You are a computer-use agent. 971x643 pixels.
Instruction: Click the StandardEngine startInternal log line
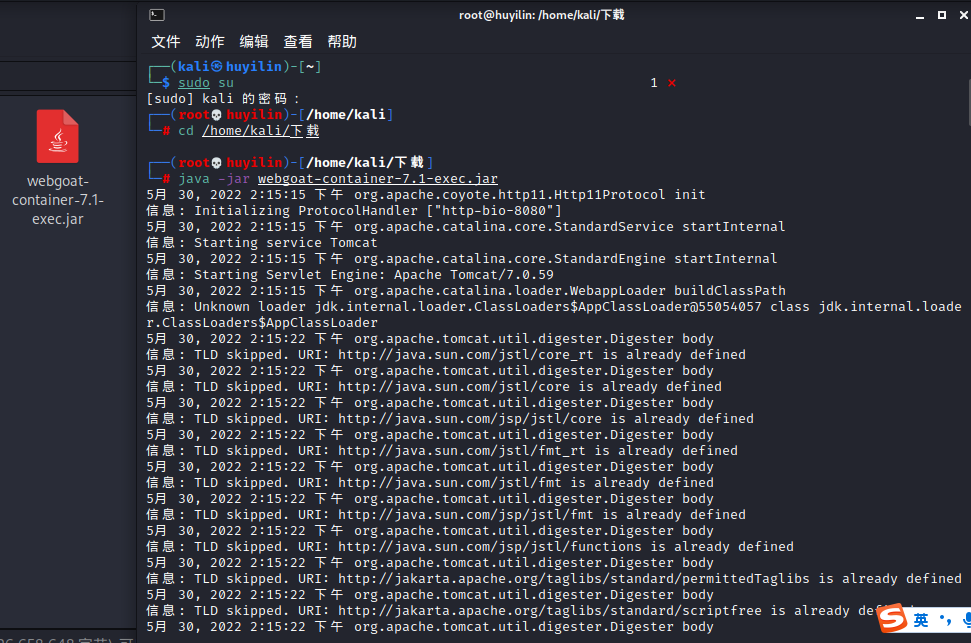click(x=462, y=258)
